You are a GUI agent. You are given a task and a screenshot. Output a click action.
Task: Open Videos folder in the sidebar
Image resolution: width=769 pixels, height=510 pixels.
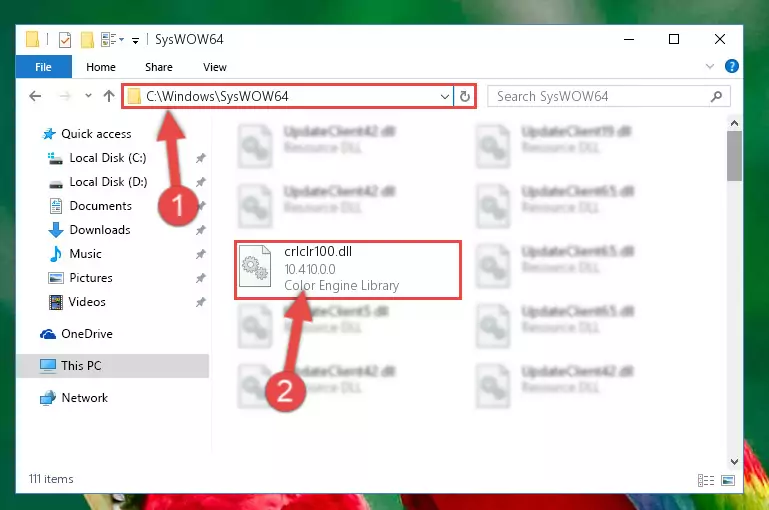(x=77, y=302)
